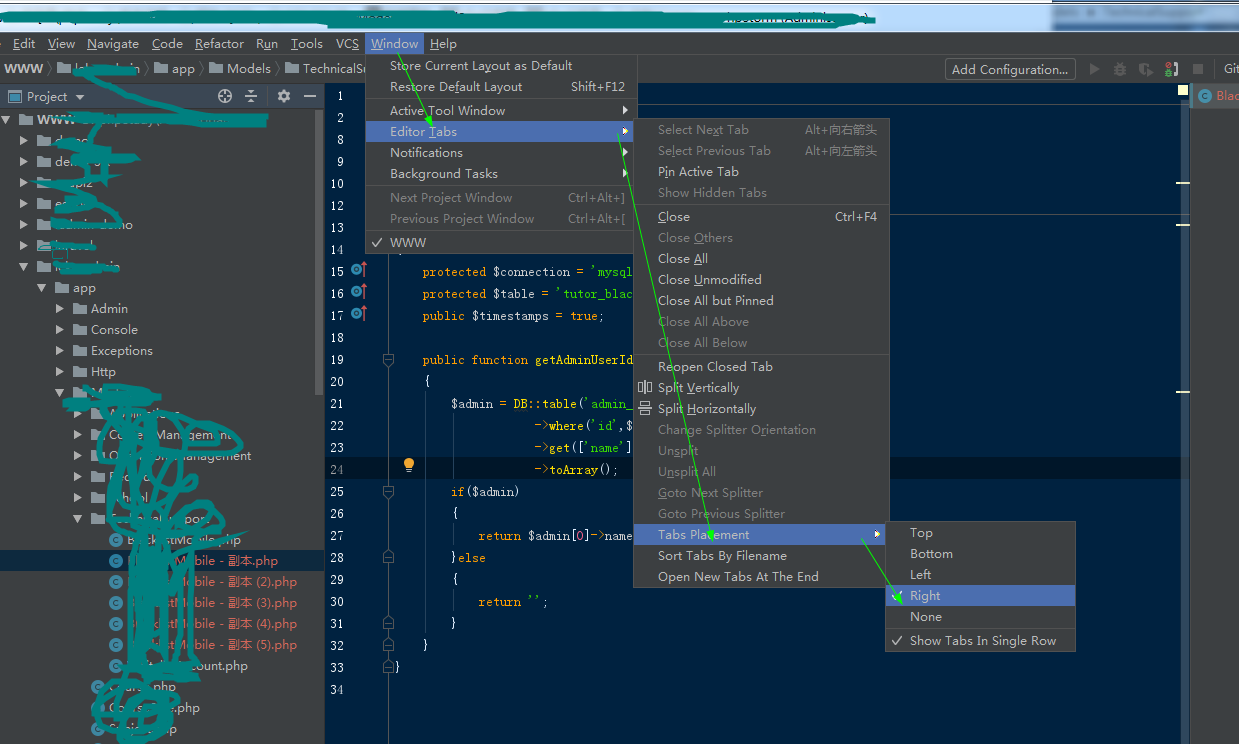The image size is (1239, 744).
Task: Click the Debug bug icon in toolbar
Action: pyautogui.click(x=1120, y=69)
